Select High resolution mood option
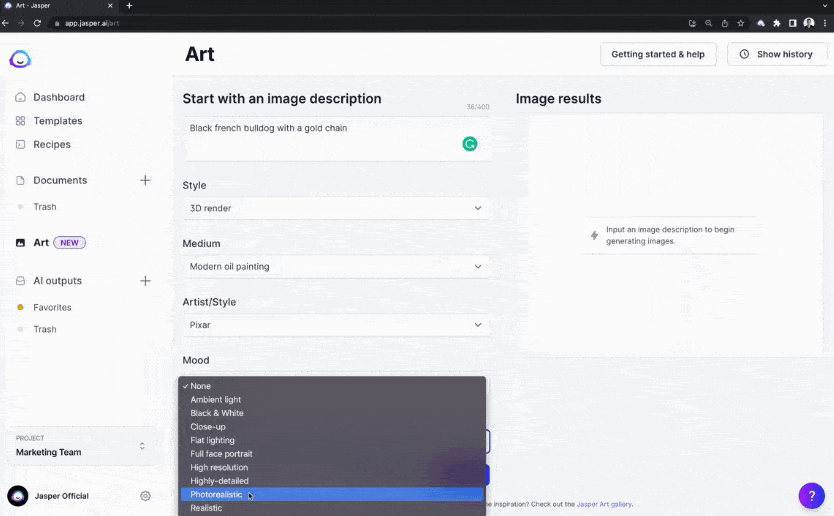 coord(332,468)
